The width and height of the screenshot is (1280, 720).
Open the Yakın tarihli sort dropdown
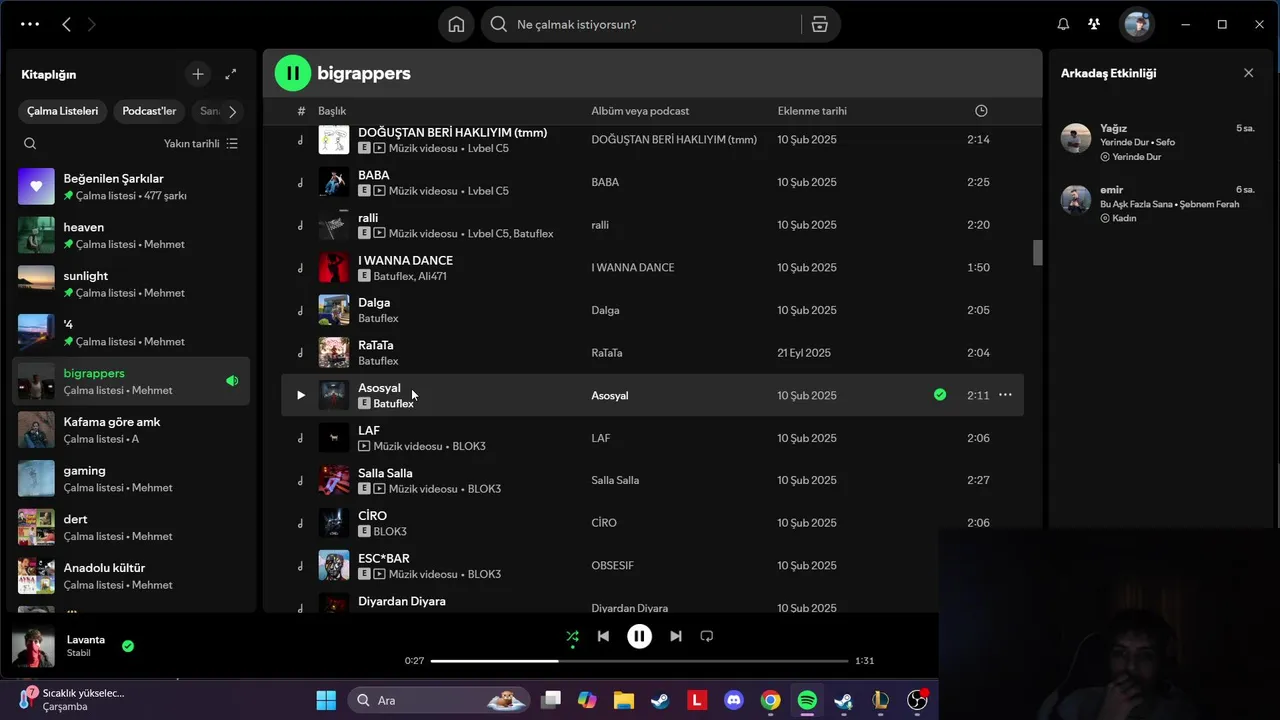click(201, 143)
